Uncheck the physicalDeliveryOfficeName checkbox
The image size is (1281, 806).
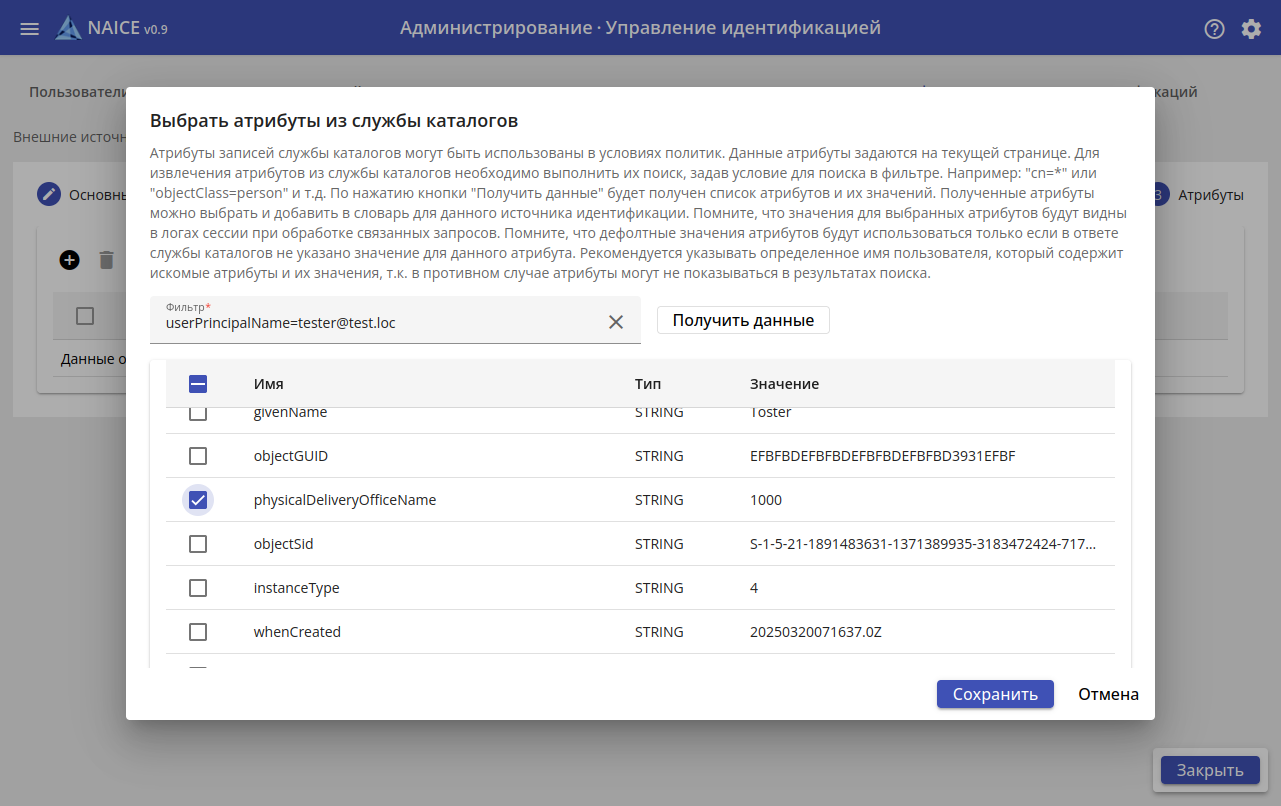198,500
